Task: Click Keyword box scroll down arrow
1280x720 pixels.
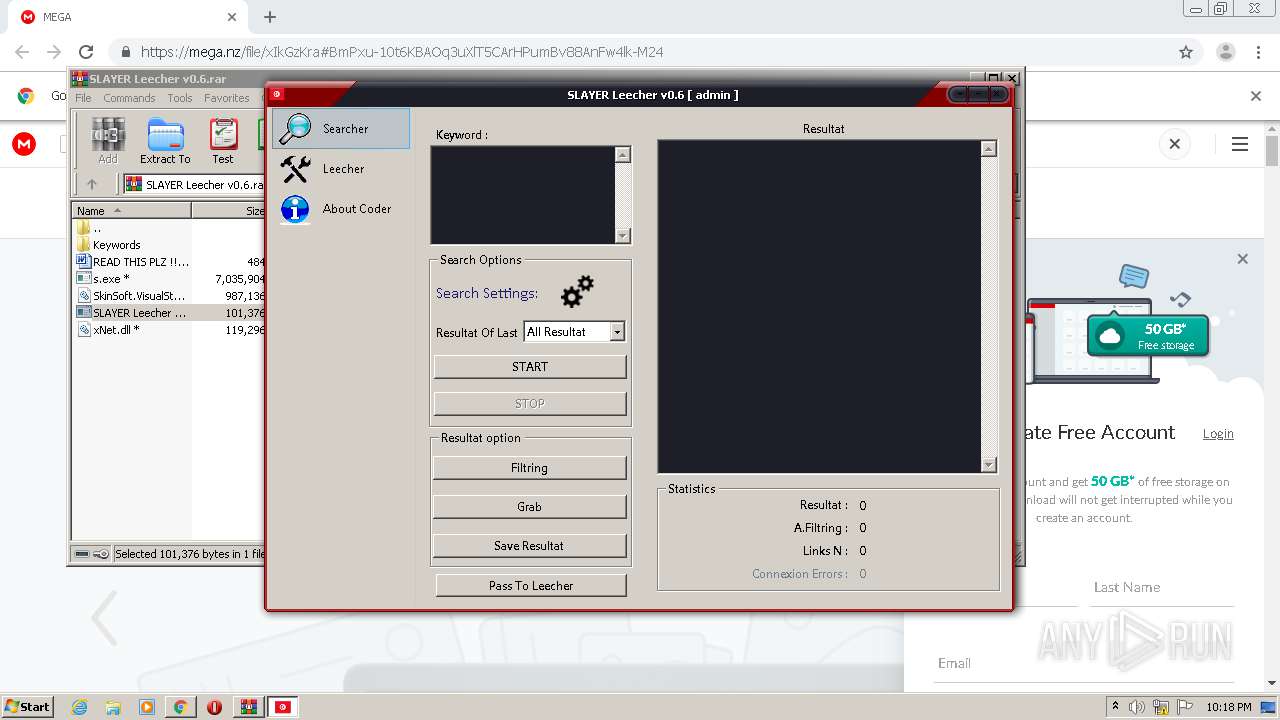Action: (623, 236)
